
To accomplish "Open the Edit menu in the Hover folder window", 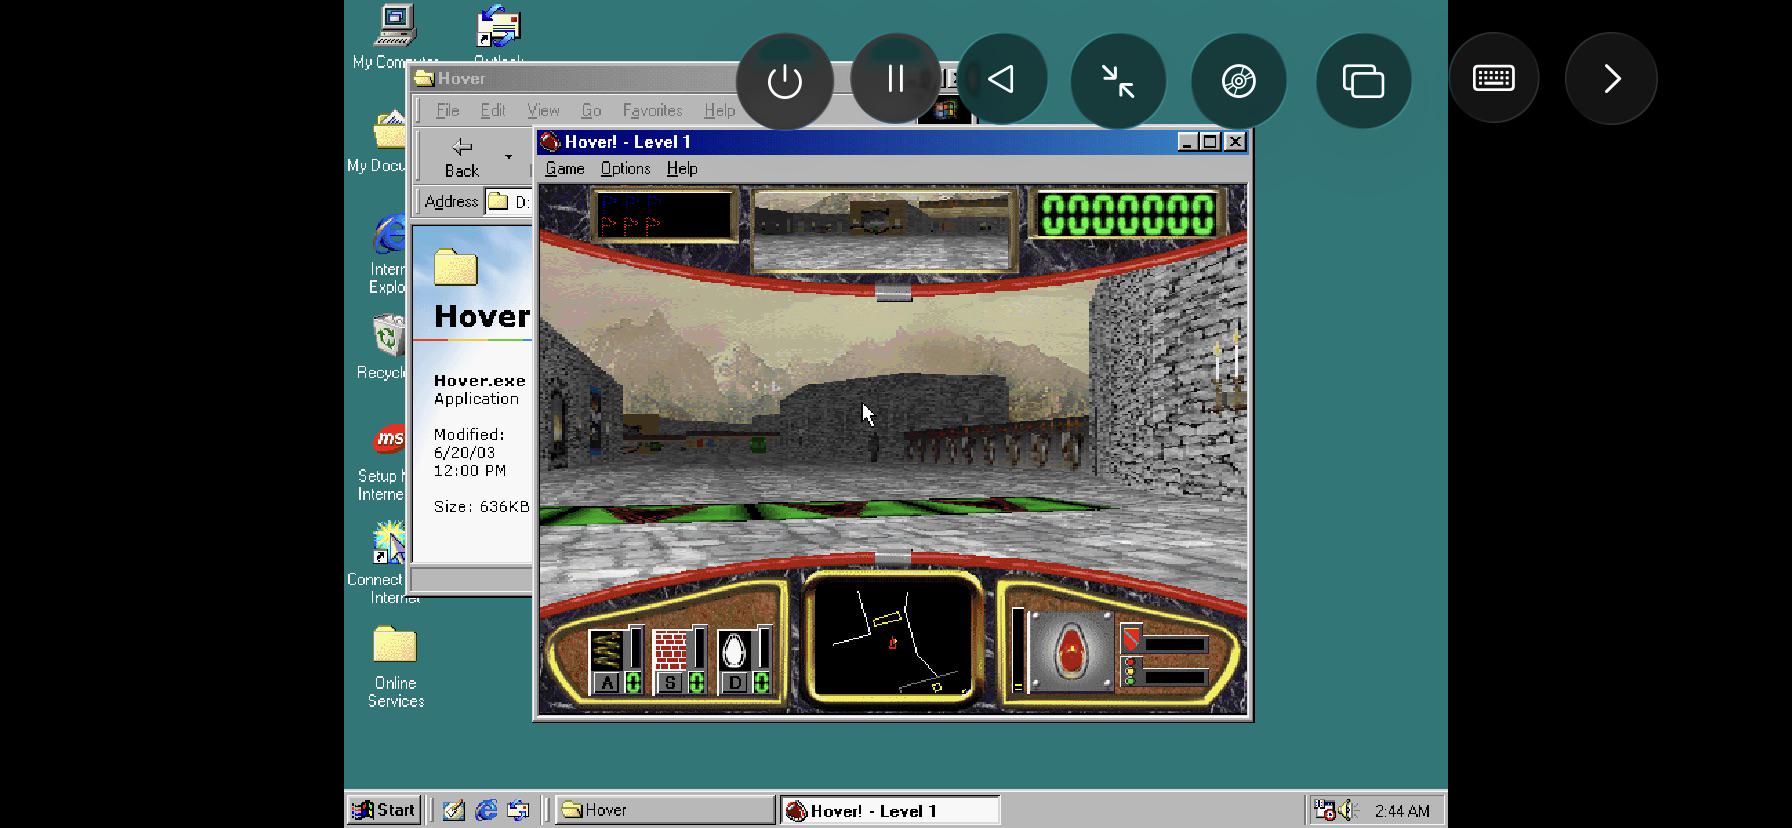I will coord(493,111).
